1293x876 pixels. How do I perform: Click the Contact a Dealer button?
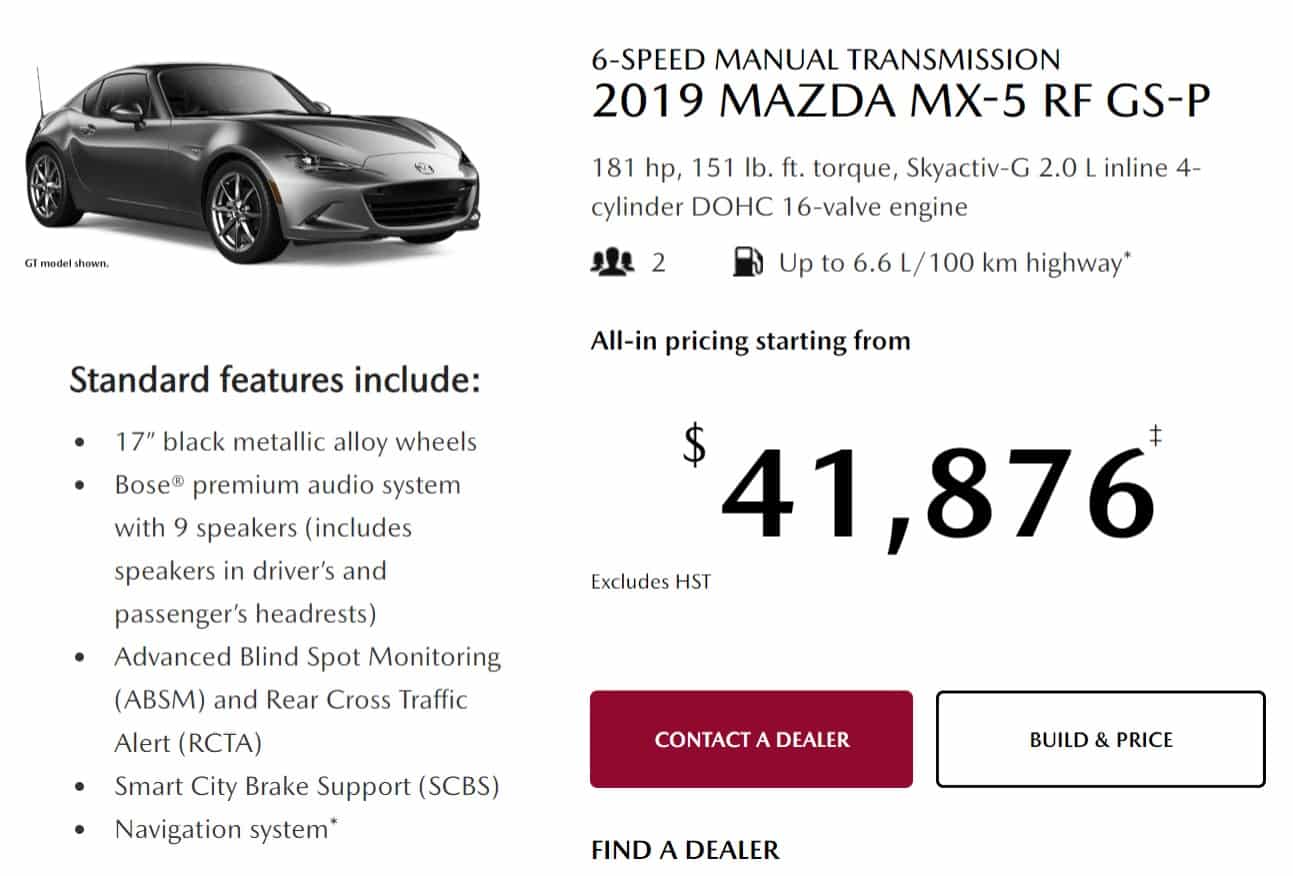pyautogui.click(x=751, y=739)
